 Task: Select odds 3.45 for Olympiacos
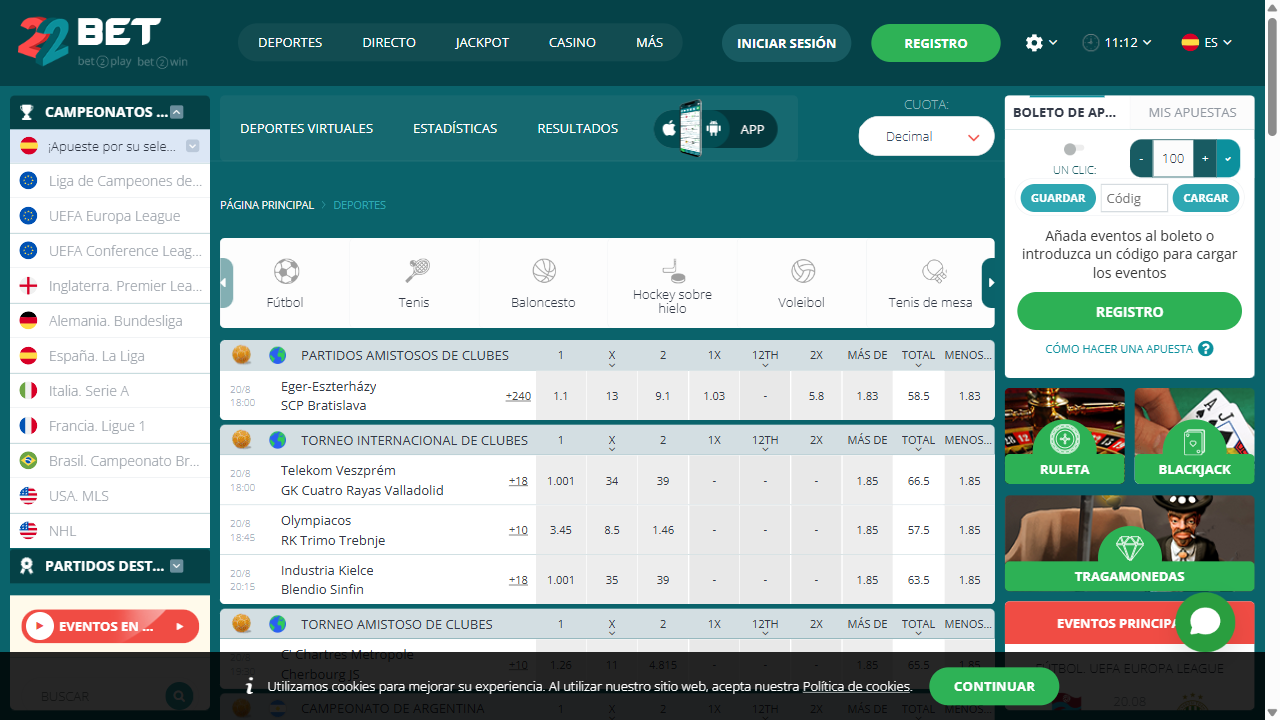click(x=561, y=530)
